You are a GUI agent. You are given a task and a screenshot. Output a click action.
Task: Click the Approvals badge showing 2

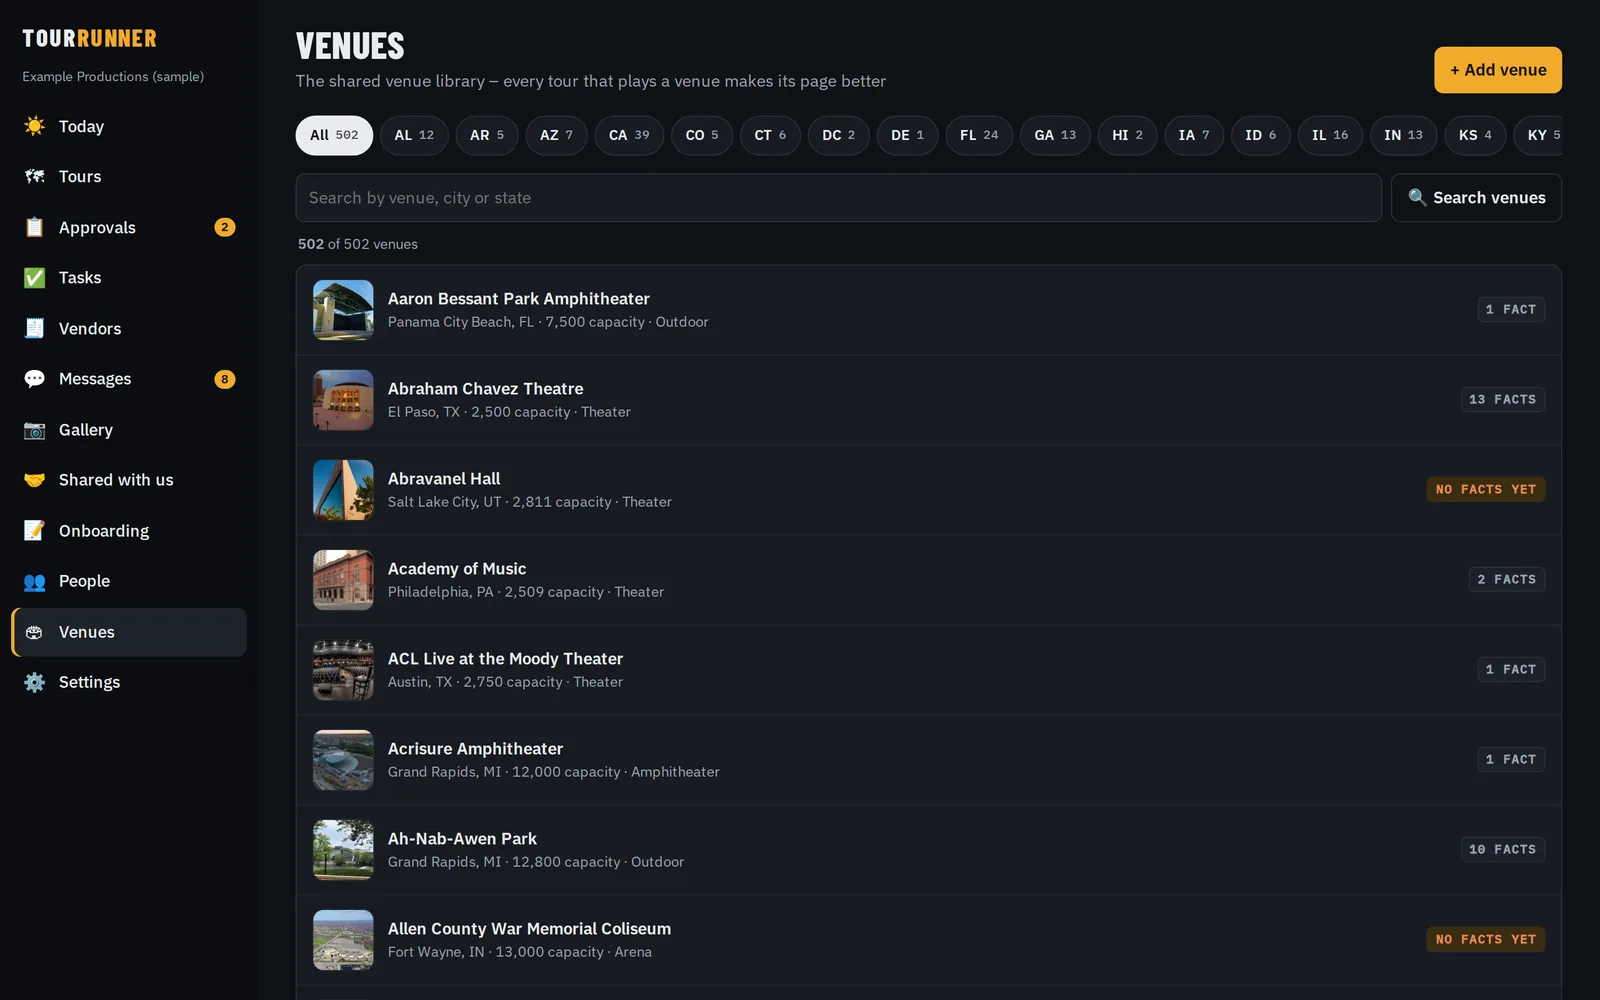225,227
